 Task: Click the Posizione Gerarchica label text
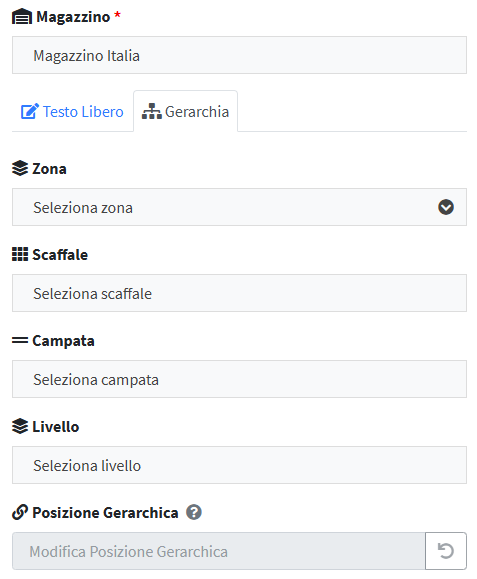105,513
